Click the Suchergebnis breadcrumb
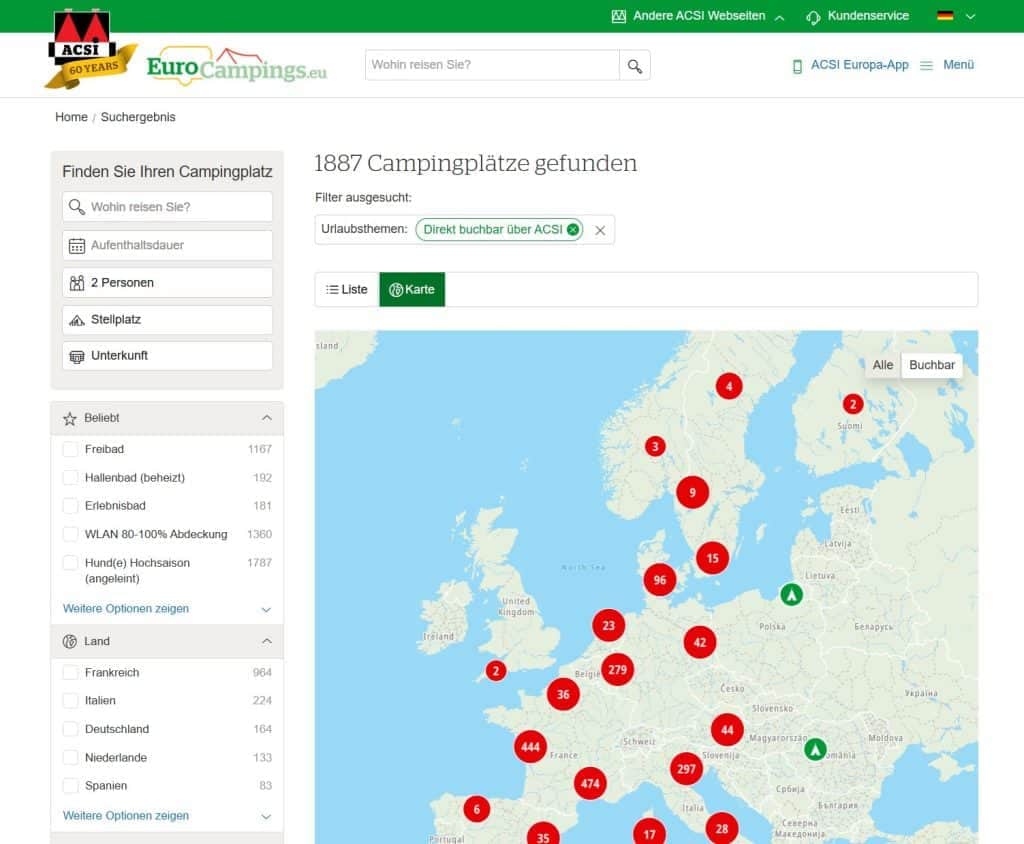The width and height of the screenshot is (1024, 844). click(138, 117)
